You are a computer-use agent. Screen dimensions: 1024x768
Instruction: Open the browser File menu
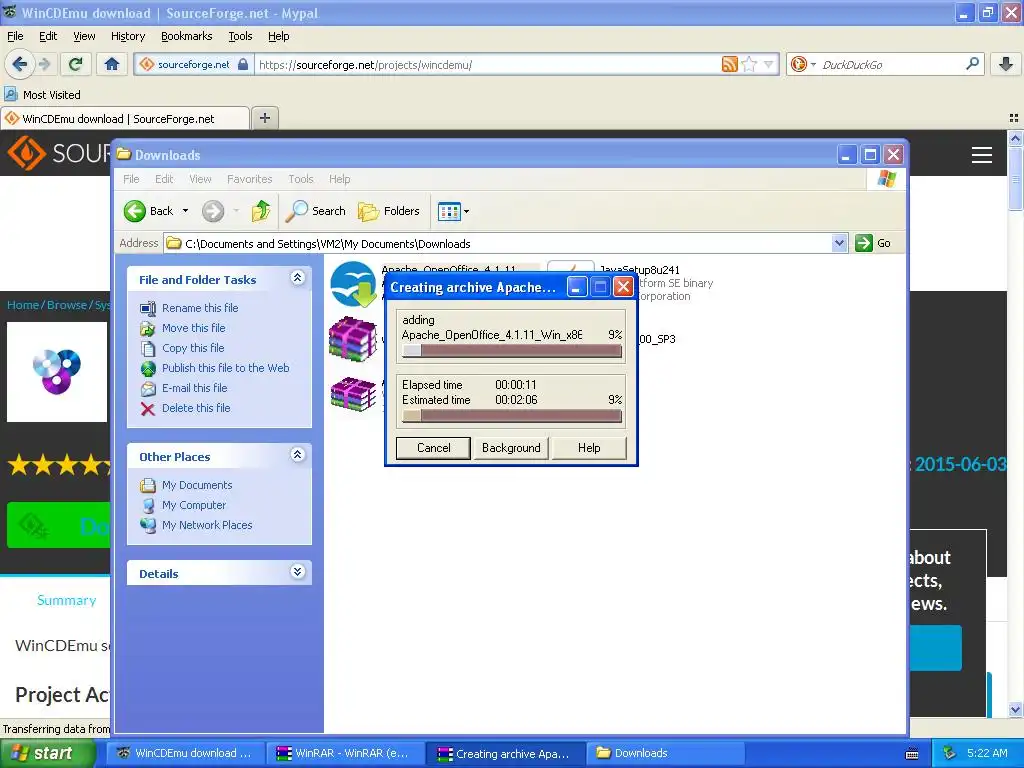(x=15, y=37)
